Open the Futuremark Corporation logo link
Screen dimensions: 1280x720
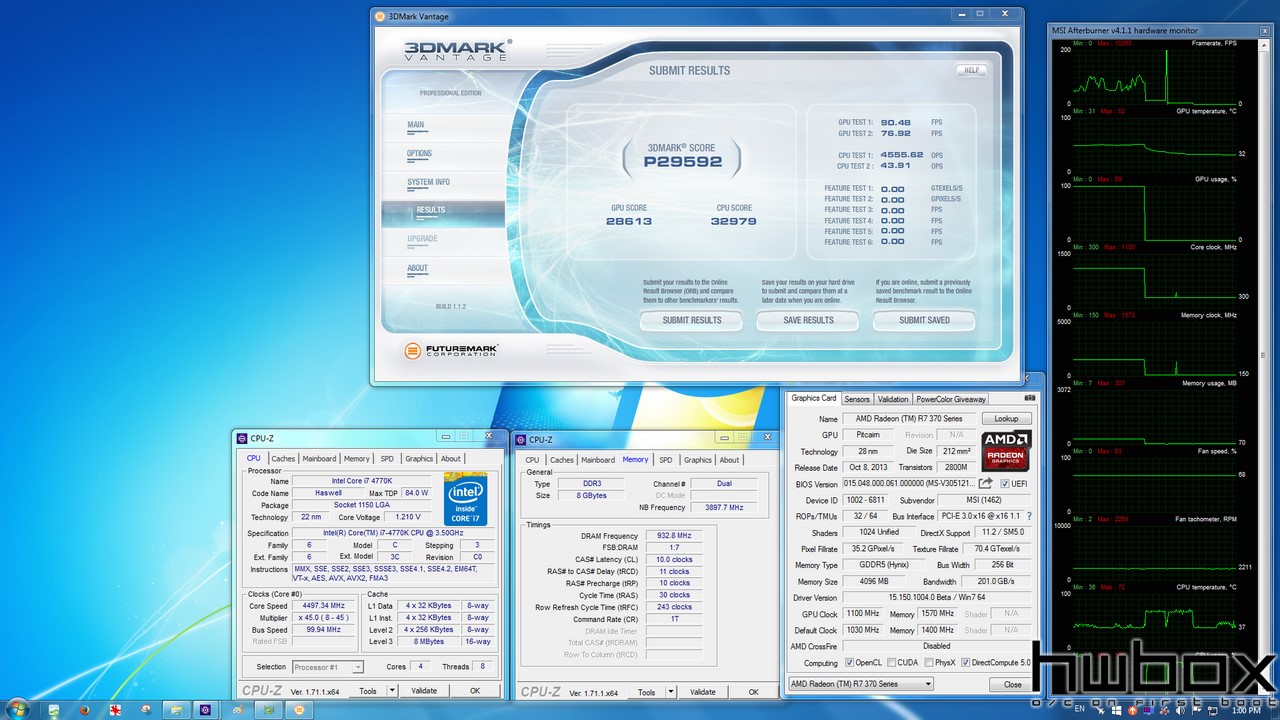coord(451,351)
